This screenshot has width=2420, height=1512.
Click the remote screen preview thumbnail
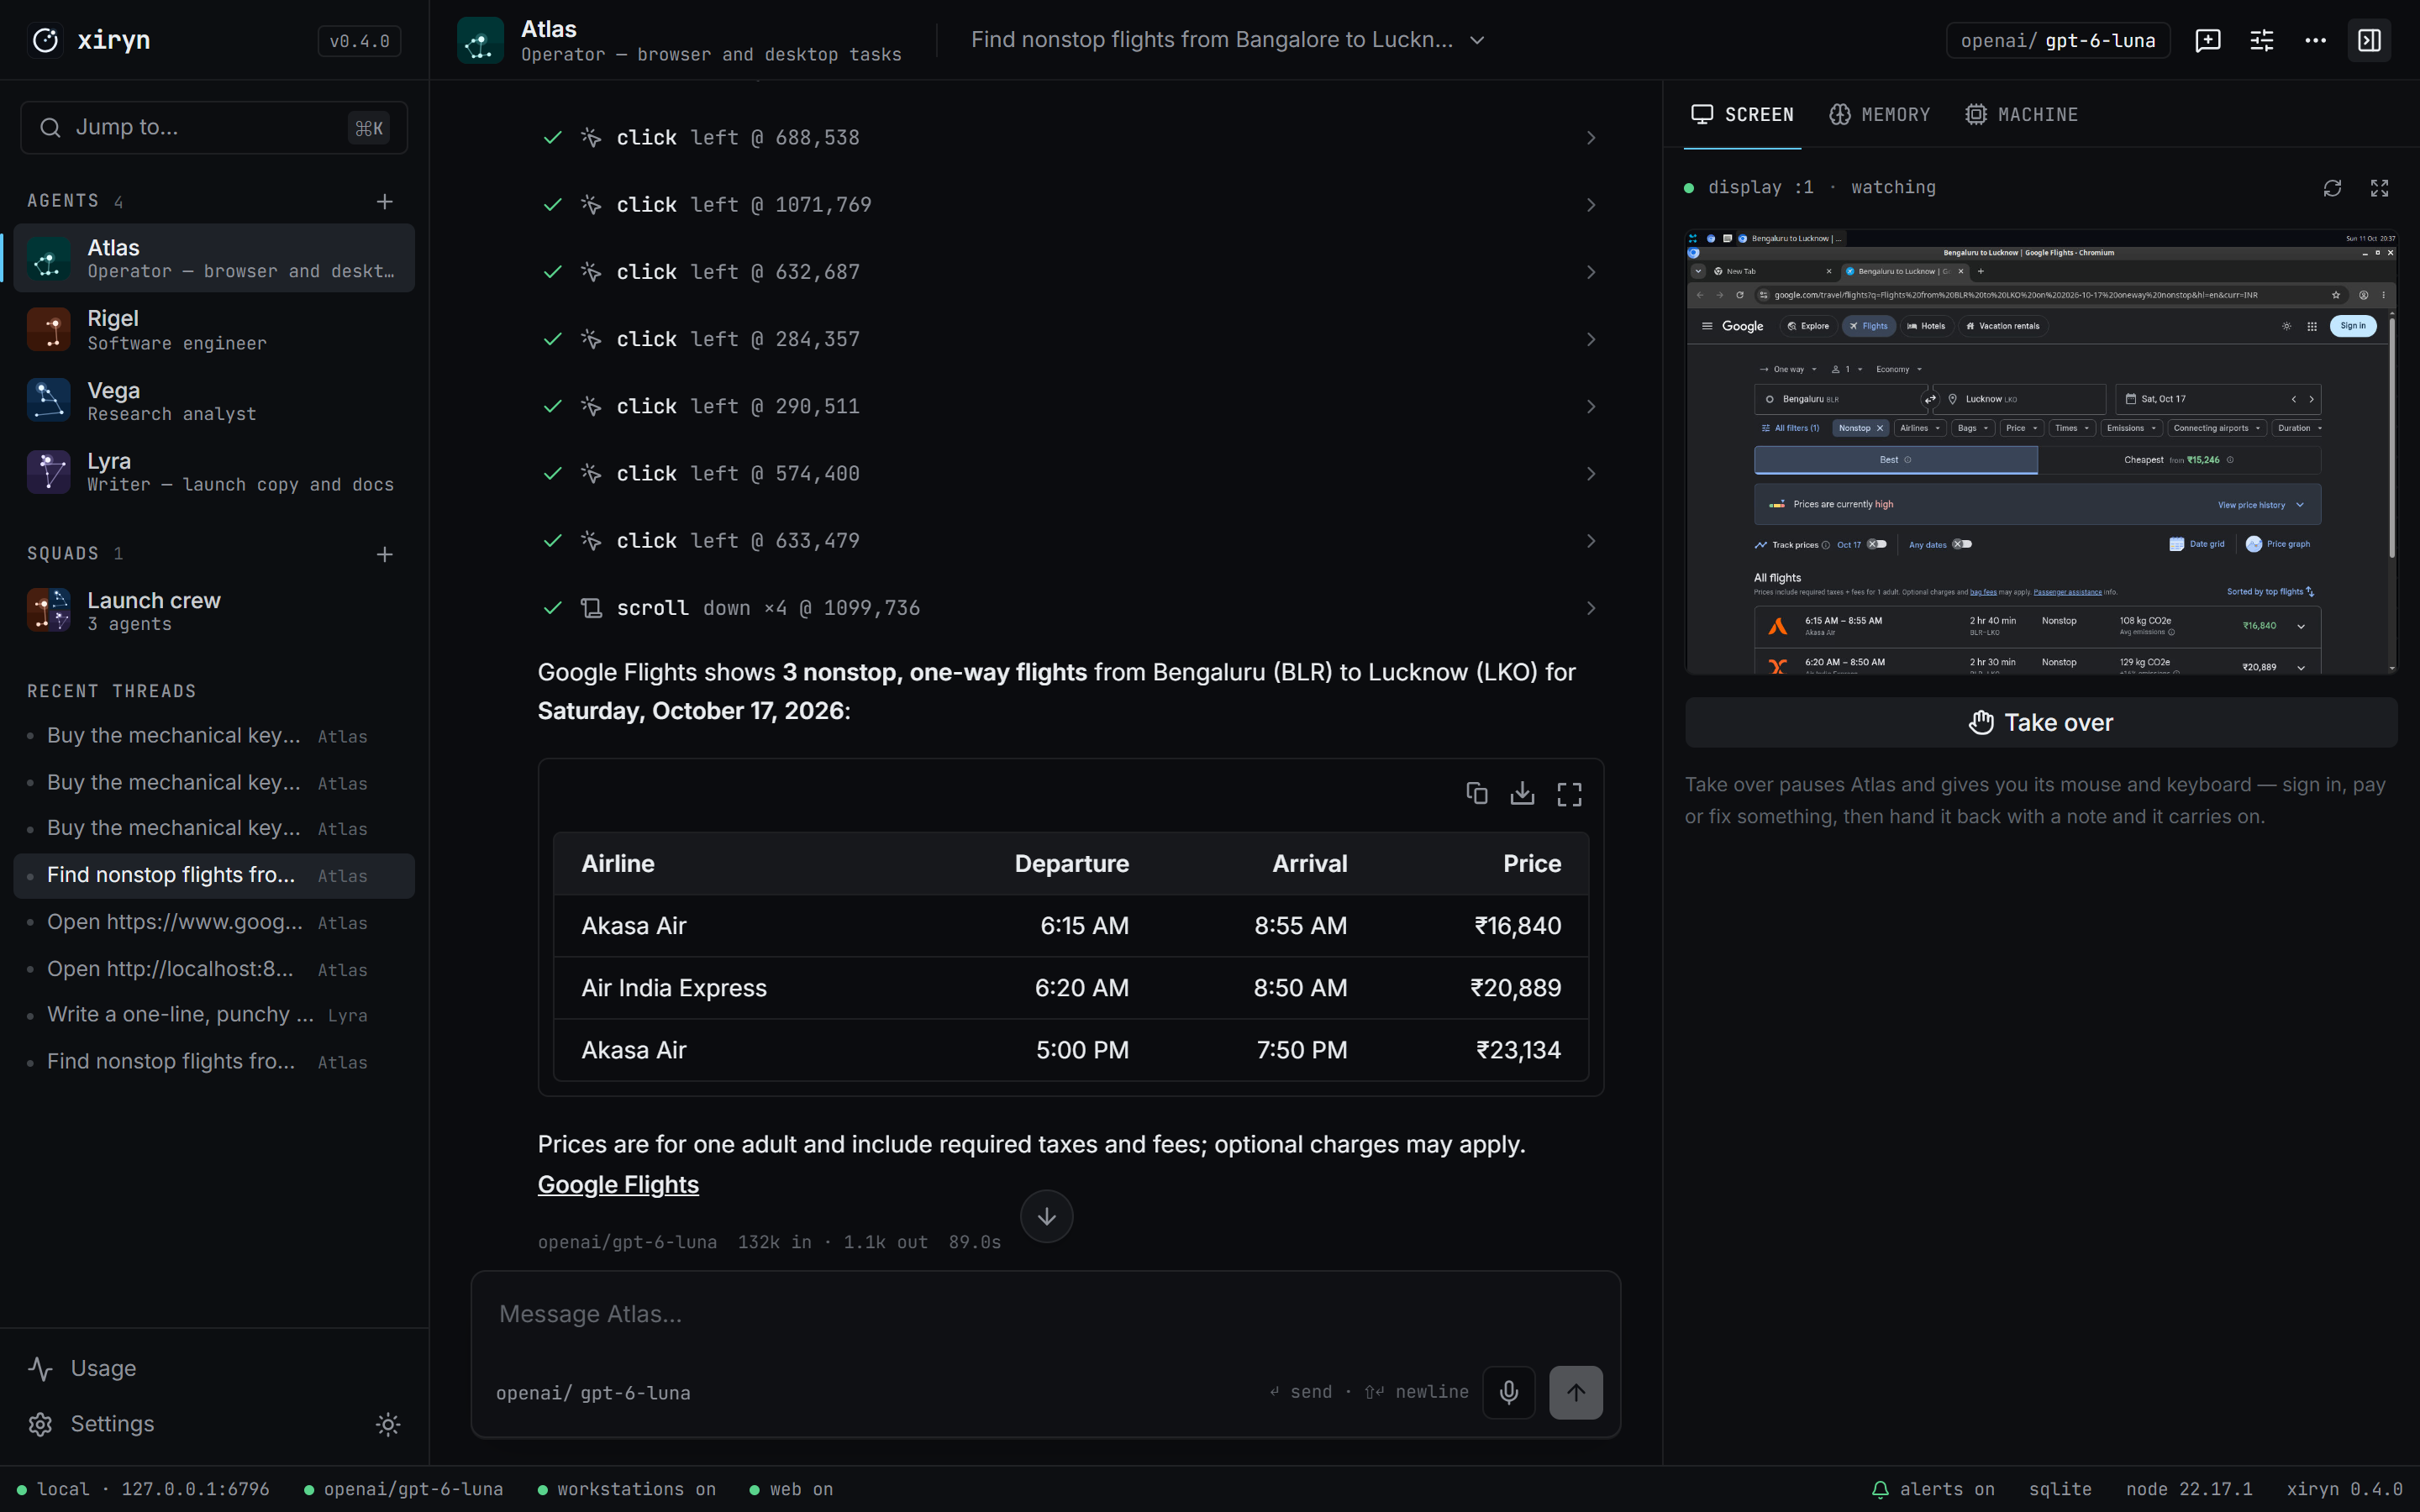point(2040,452)
